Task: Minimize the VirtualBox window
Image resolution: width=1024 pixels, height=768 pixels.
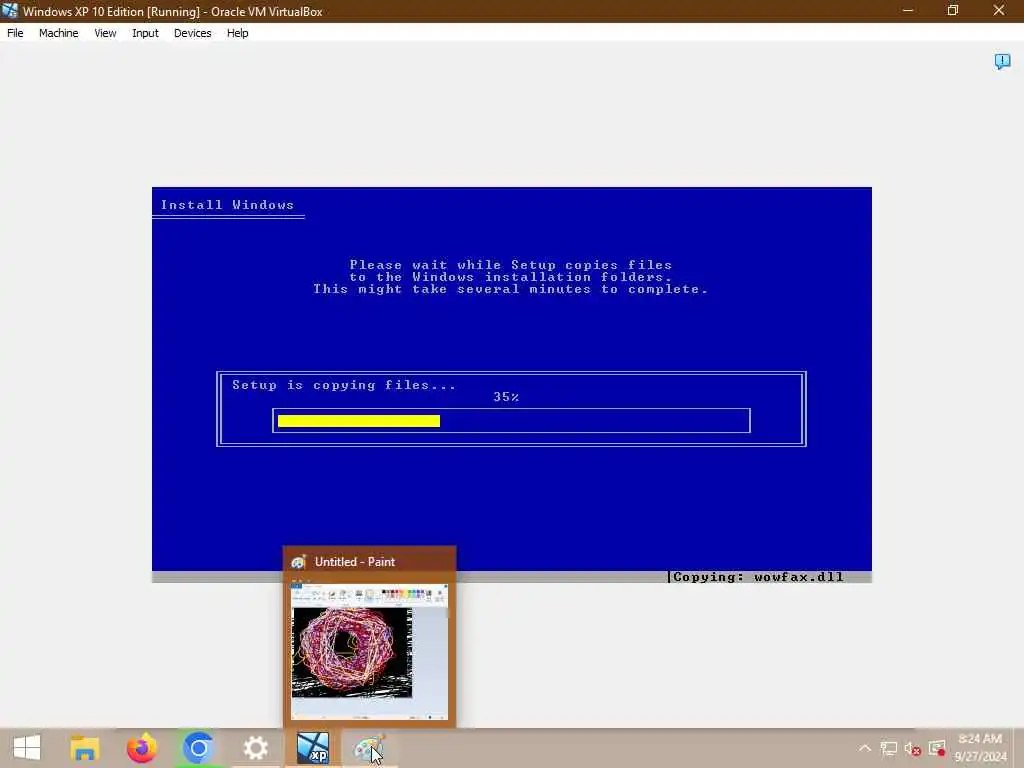Action: pyautogui.click(x=908, y=11)
